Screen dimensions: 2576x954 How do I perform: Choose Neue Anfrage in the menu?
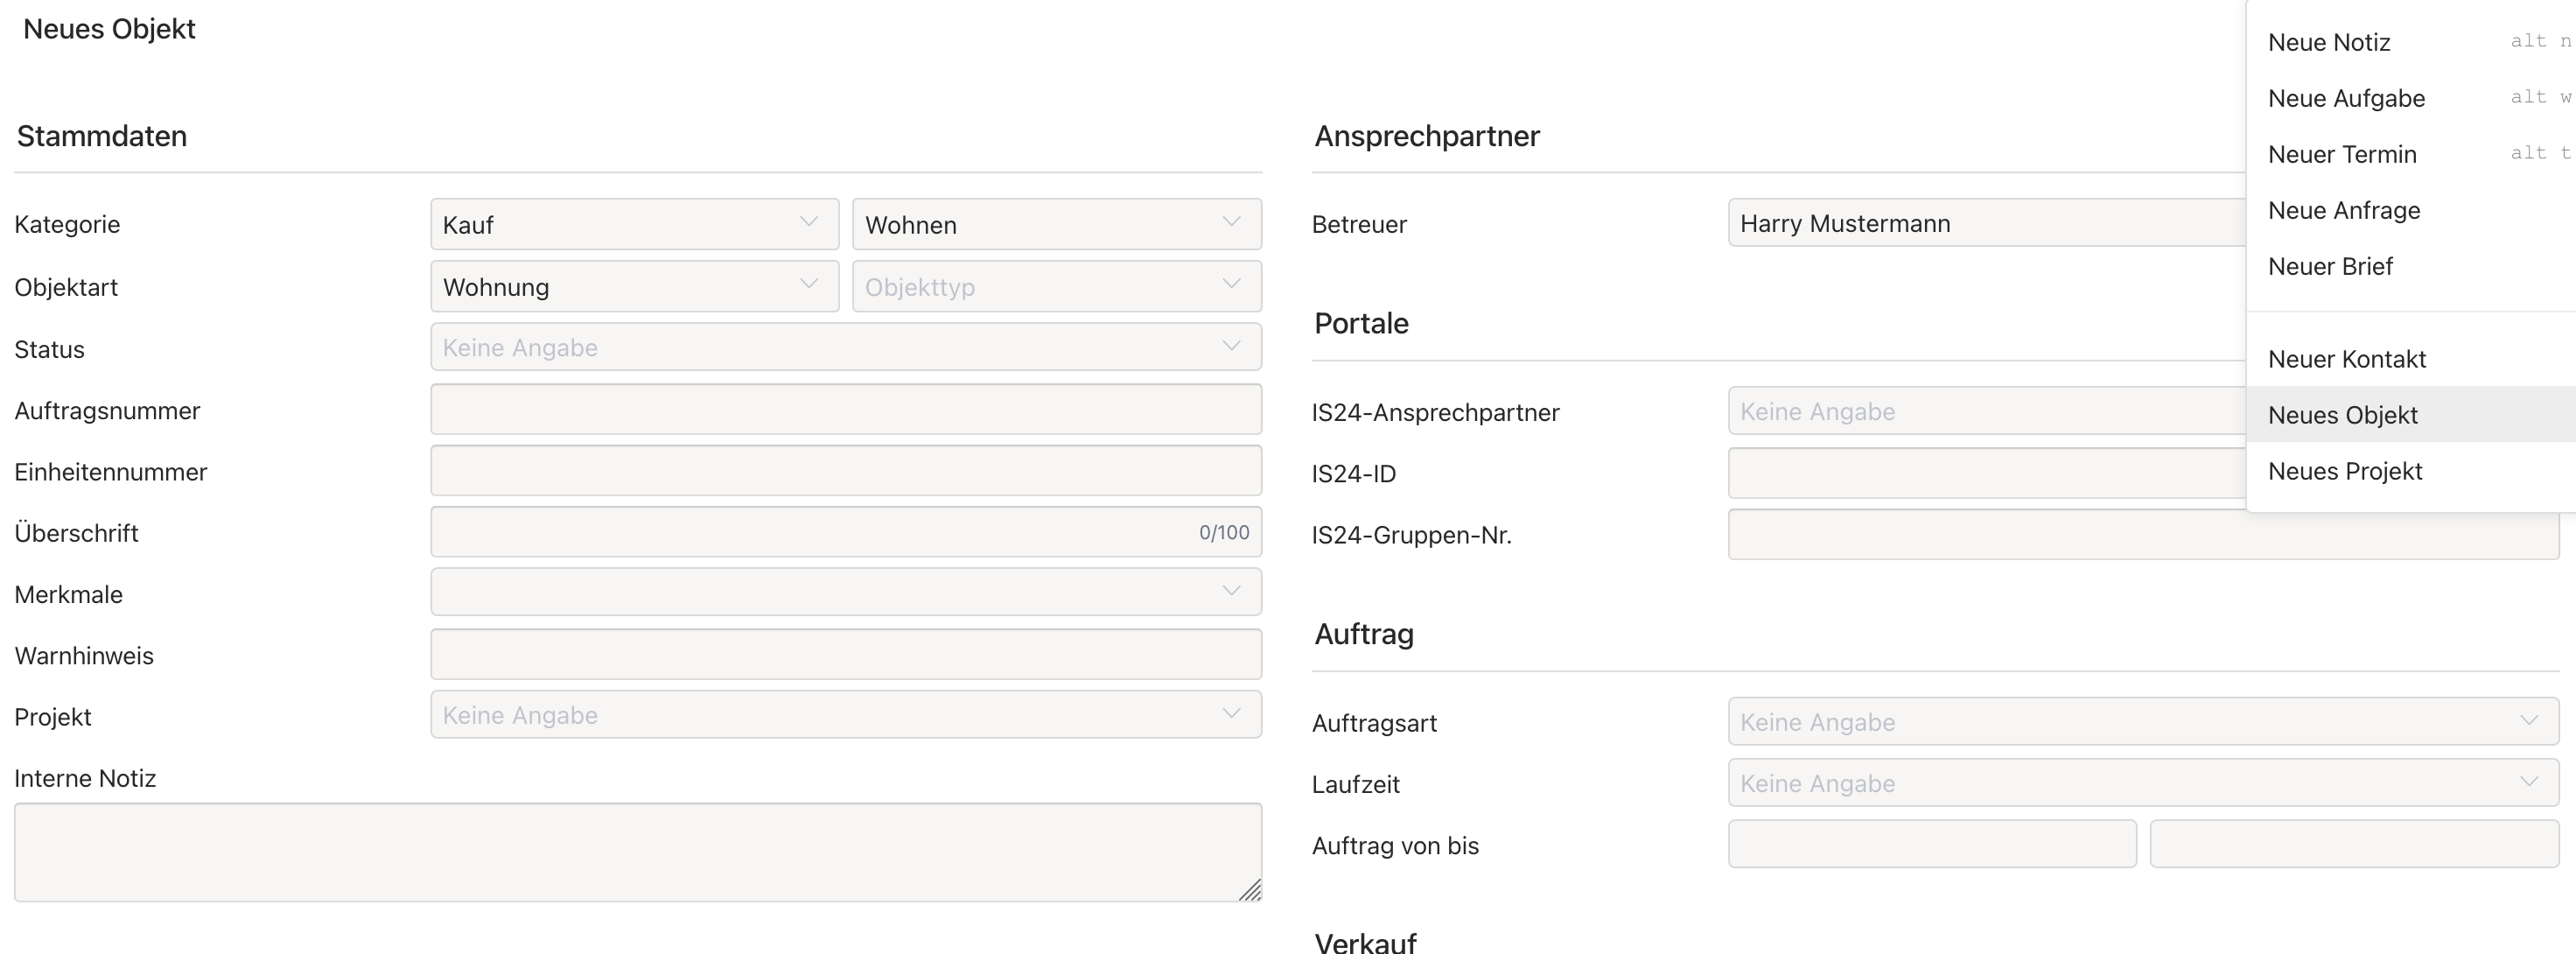(x=2411, y=210)
